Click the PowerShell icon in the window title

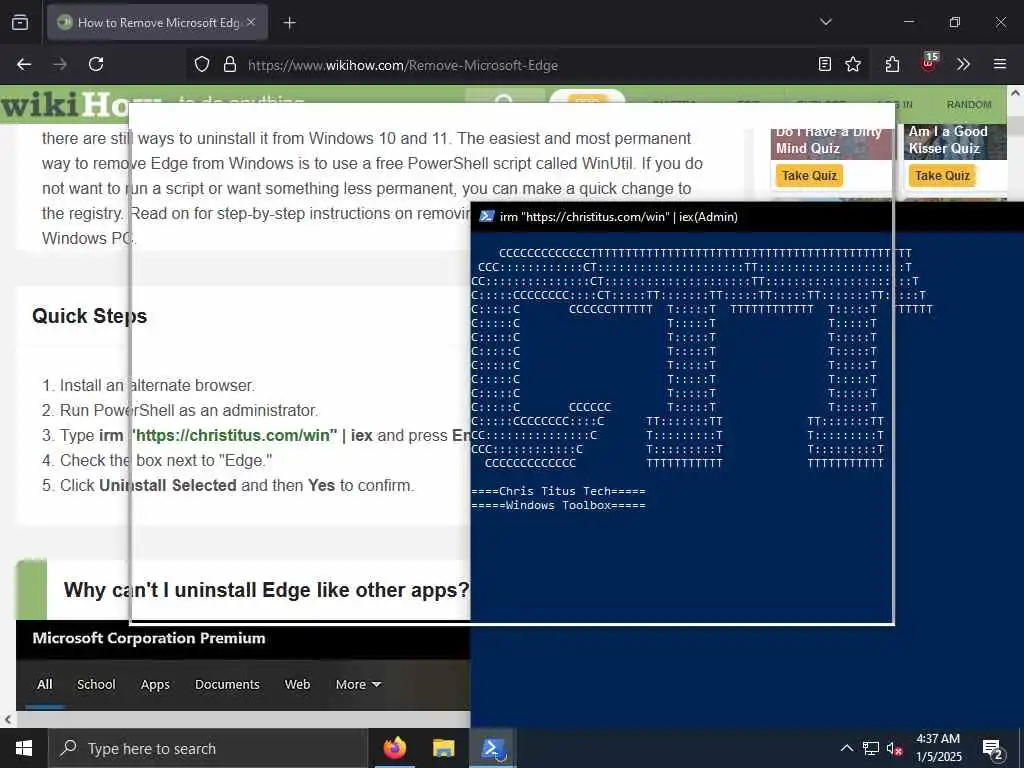tap(486, 216)
